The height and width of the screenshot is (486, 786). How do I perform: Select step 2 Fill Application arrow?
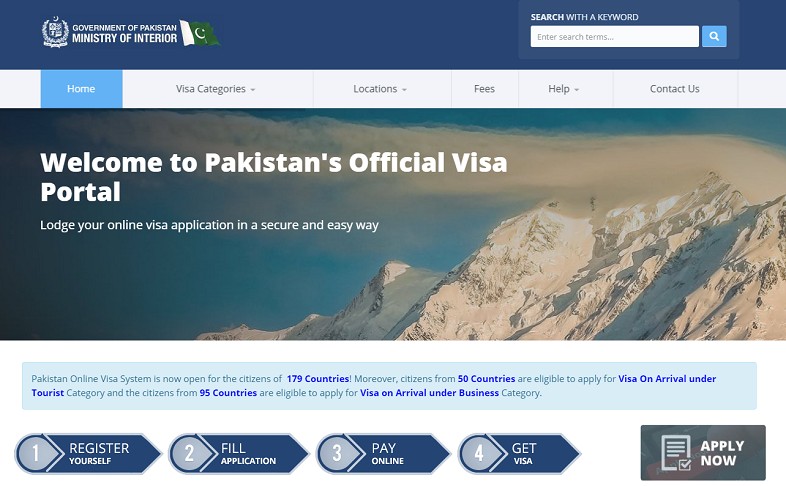click(239, 454)
